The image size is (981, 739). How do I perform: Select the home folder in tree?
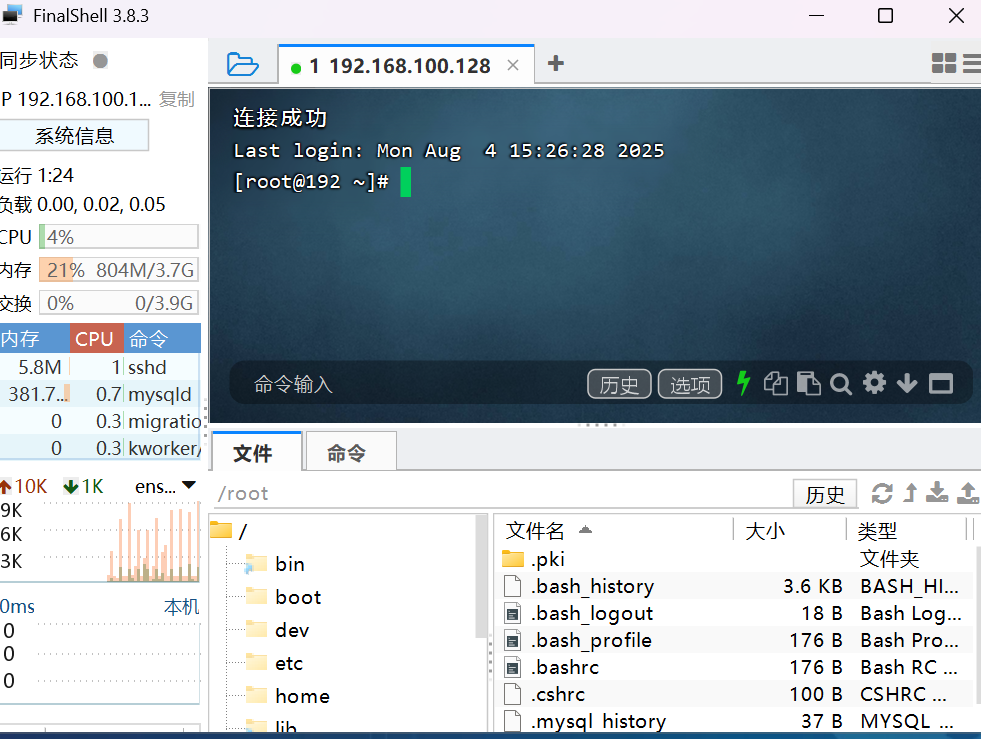point(288,696)
